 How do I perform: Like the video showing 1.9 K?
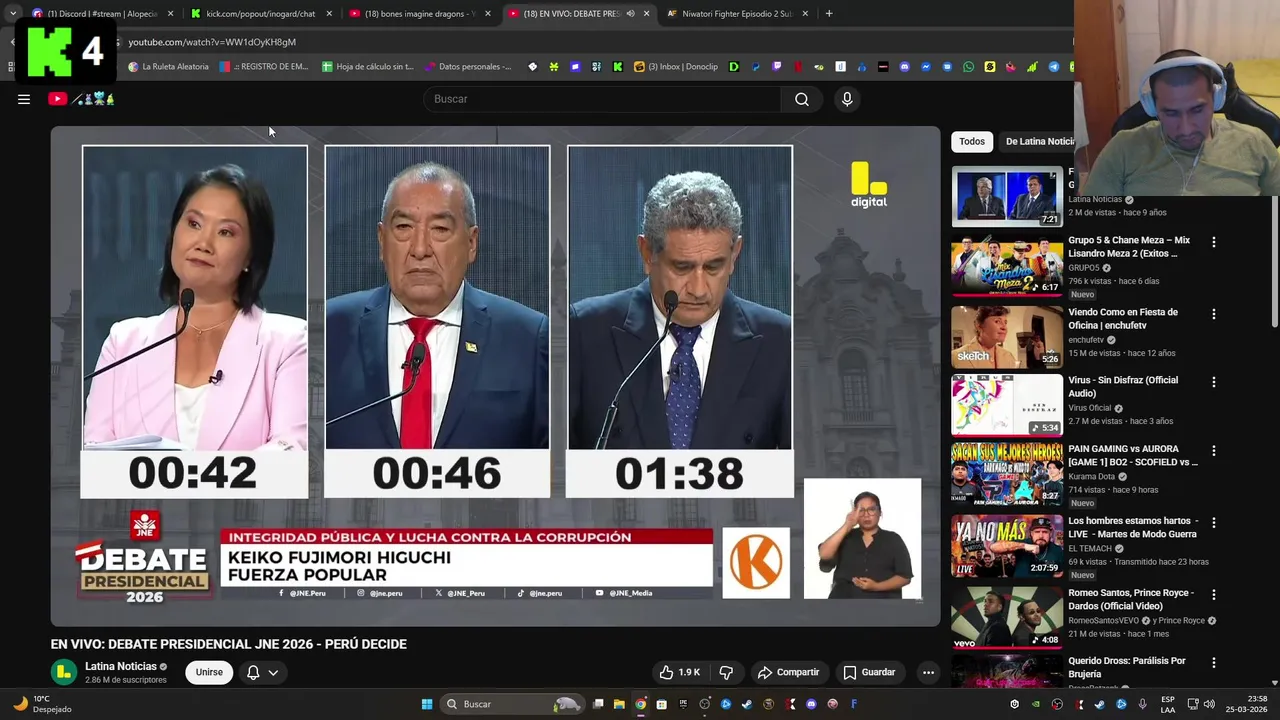point(679,672)
